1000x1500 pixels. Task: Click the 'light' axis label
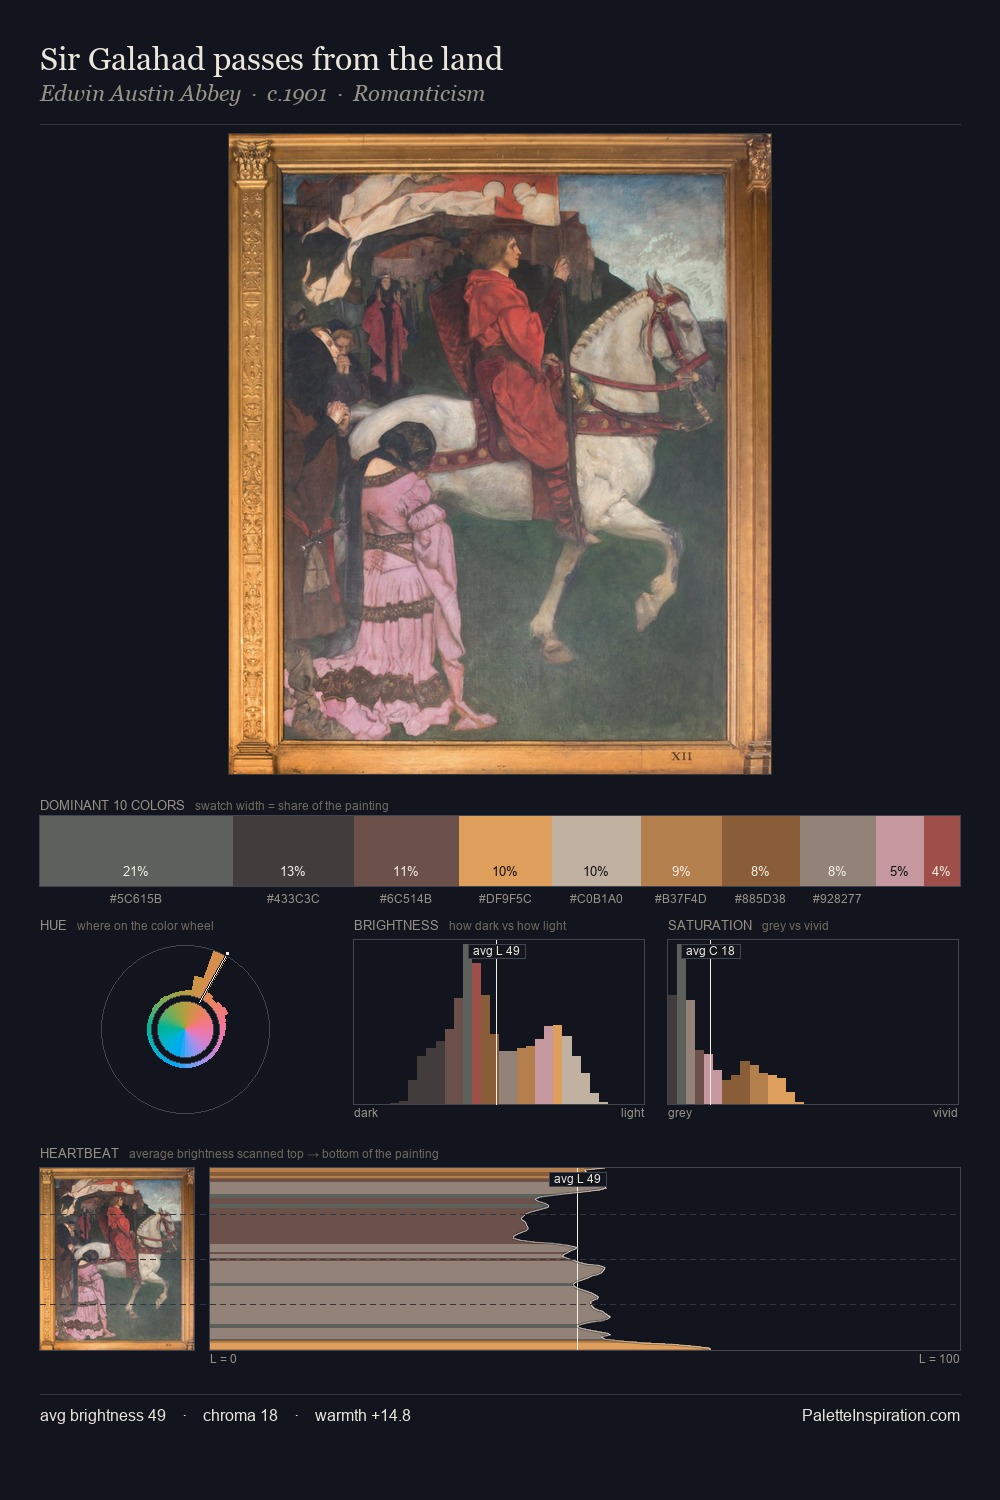(x=632, y=1113)
